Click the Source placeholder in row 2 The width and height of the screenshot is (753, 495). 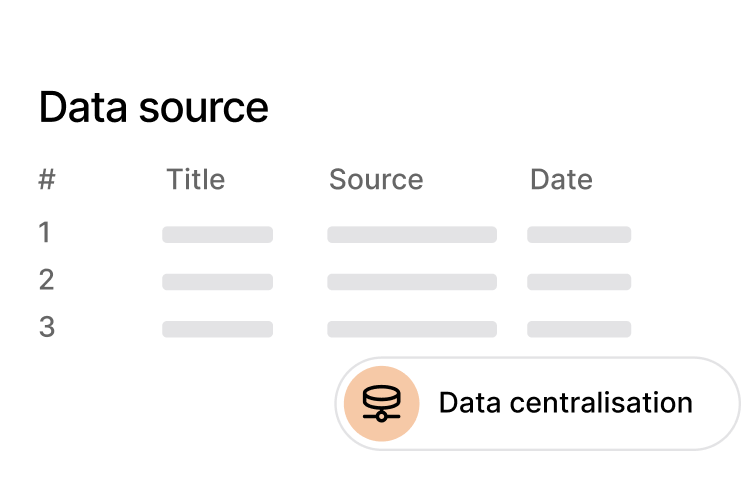411,282
